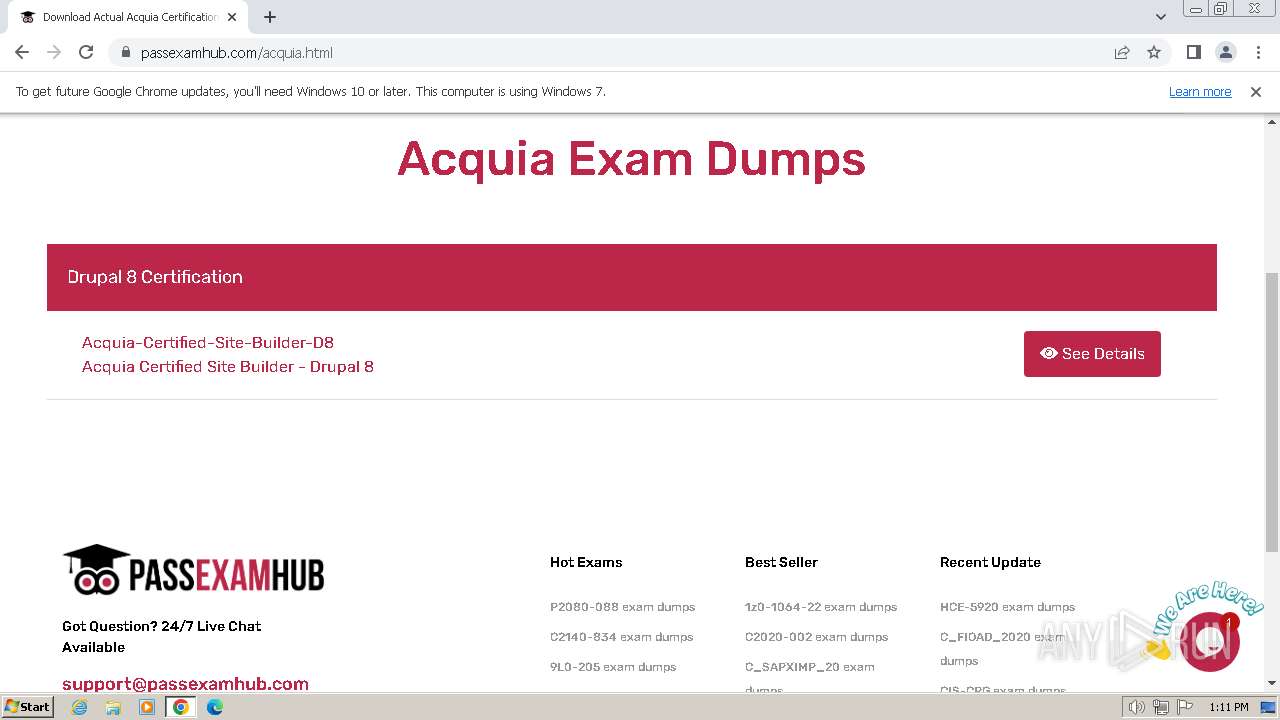Open a new browser tab
The image size is (1280, 720).
[270, 17]
